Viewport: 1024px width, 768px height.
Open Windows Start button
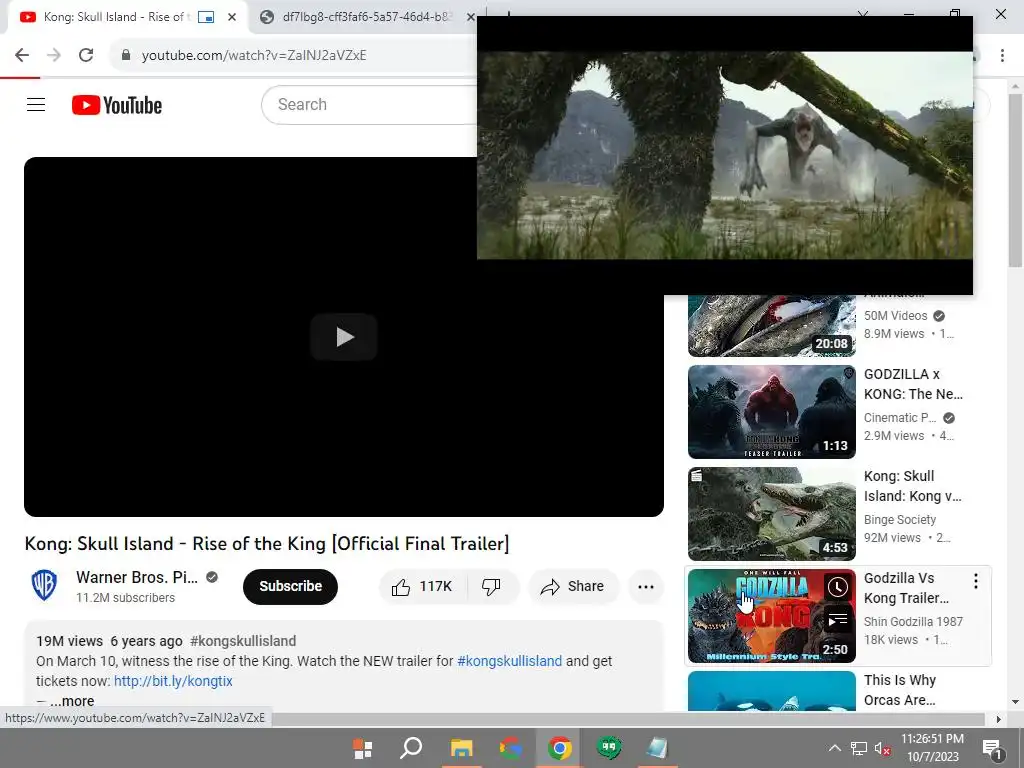[362, 748]
